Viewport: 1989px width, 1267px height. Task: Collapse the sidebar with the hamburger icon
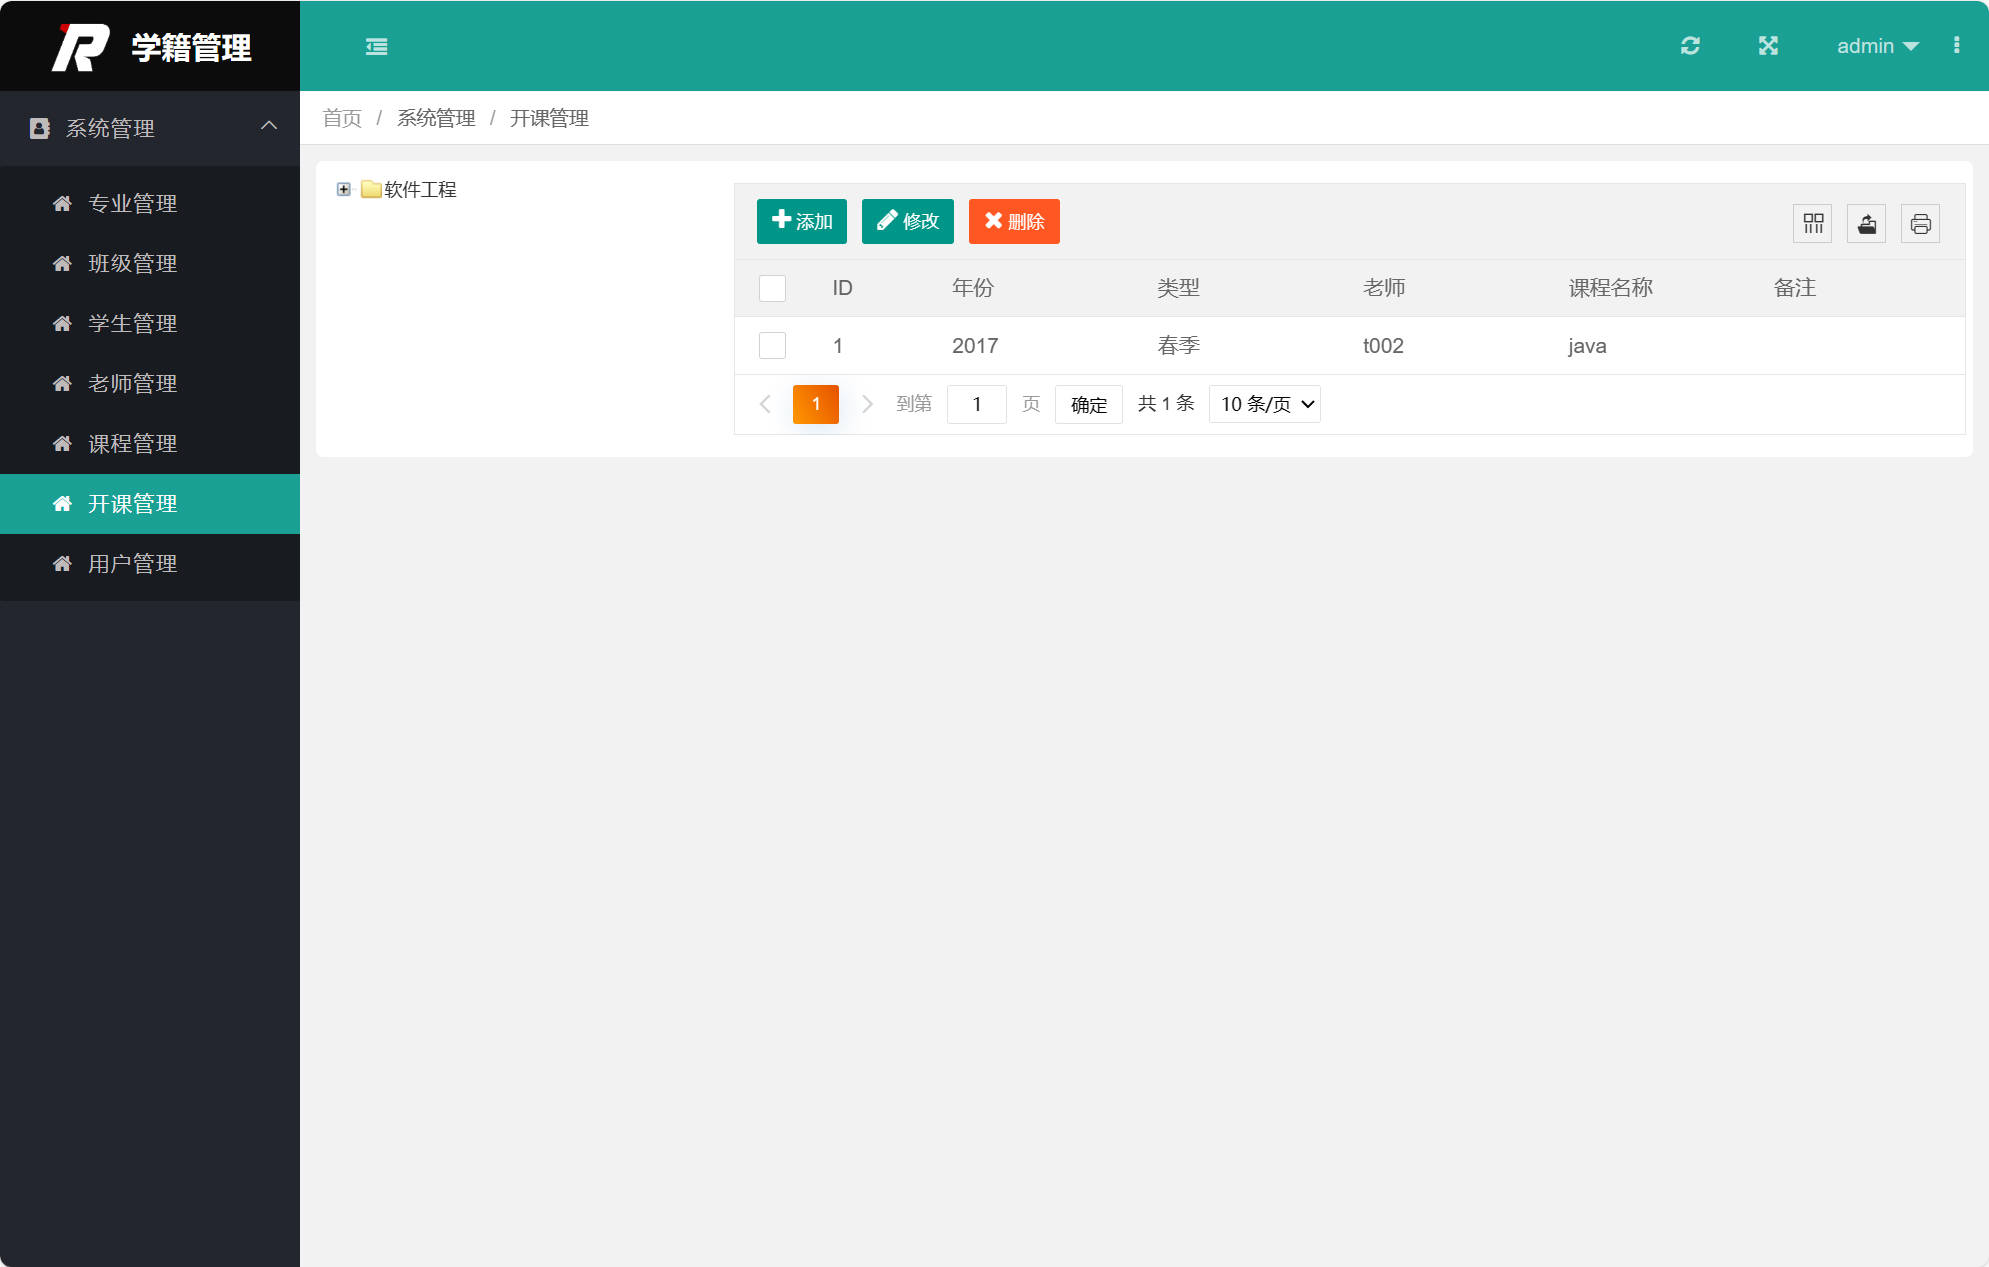pos(377,46)
